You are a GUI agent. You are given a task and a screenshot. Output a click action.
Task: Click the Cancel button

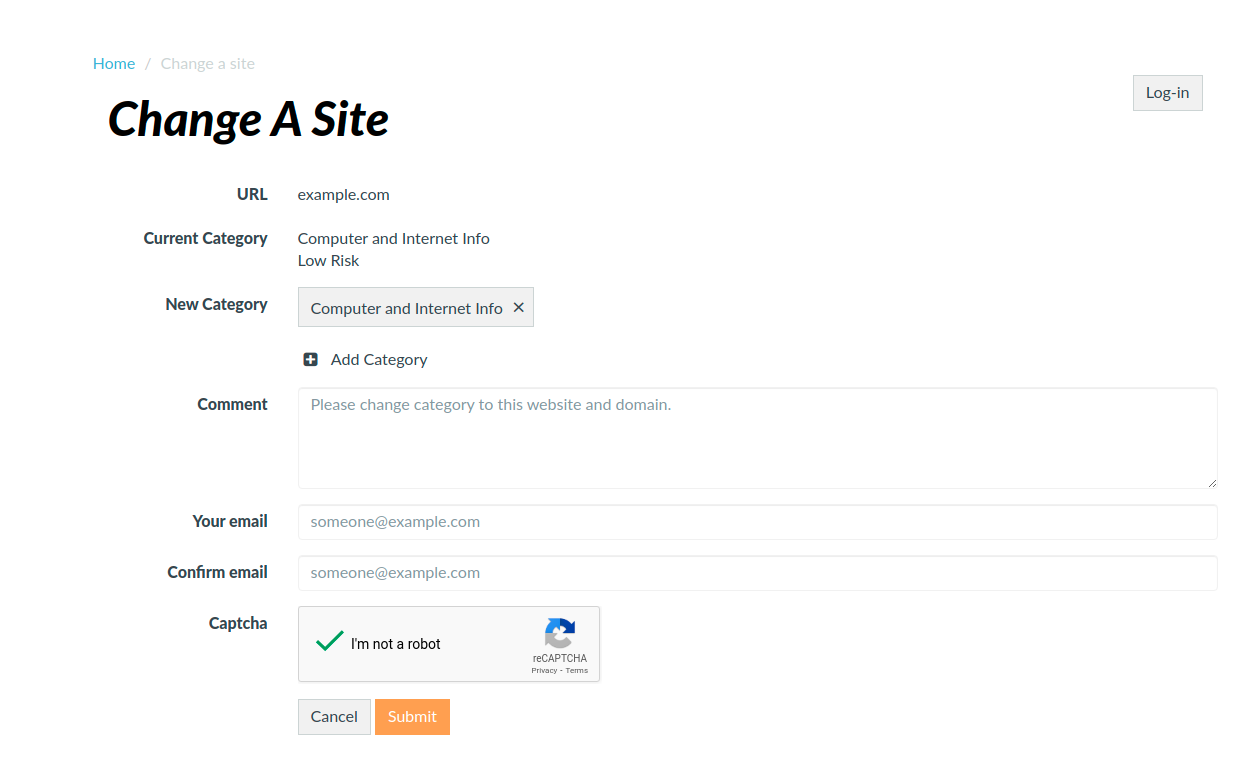[334, 716]
